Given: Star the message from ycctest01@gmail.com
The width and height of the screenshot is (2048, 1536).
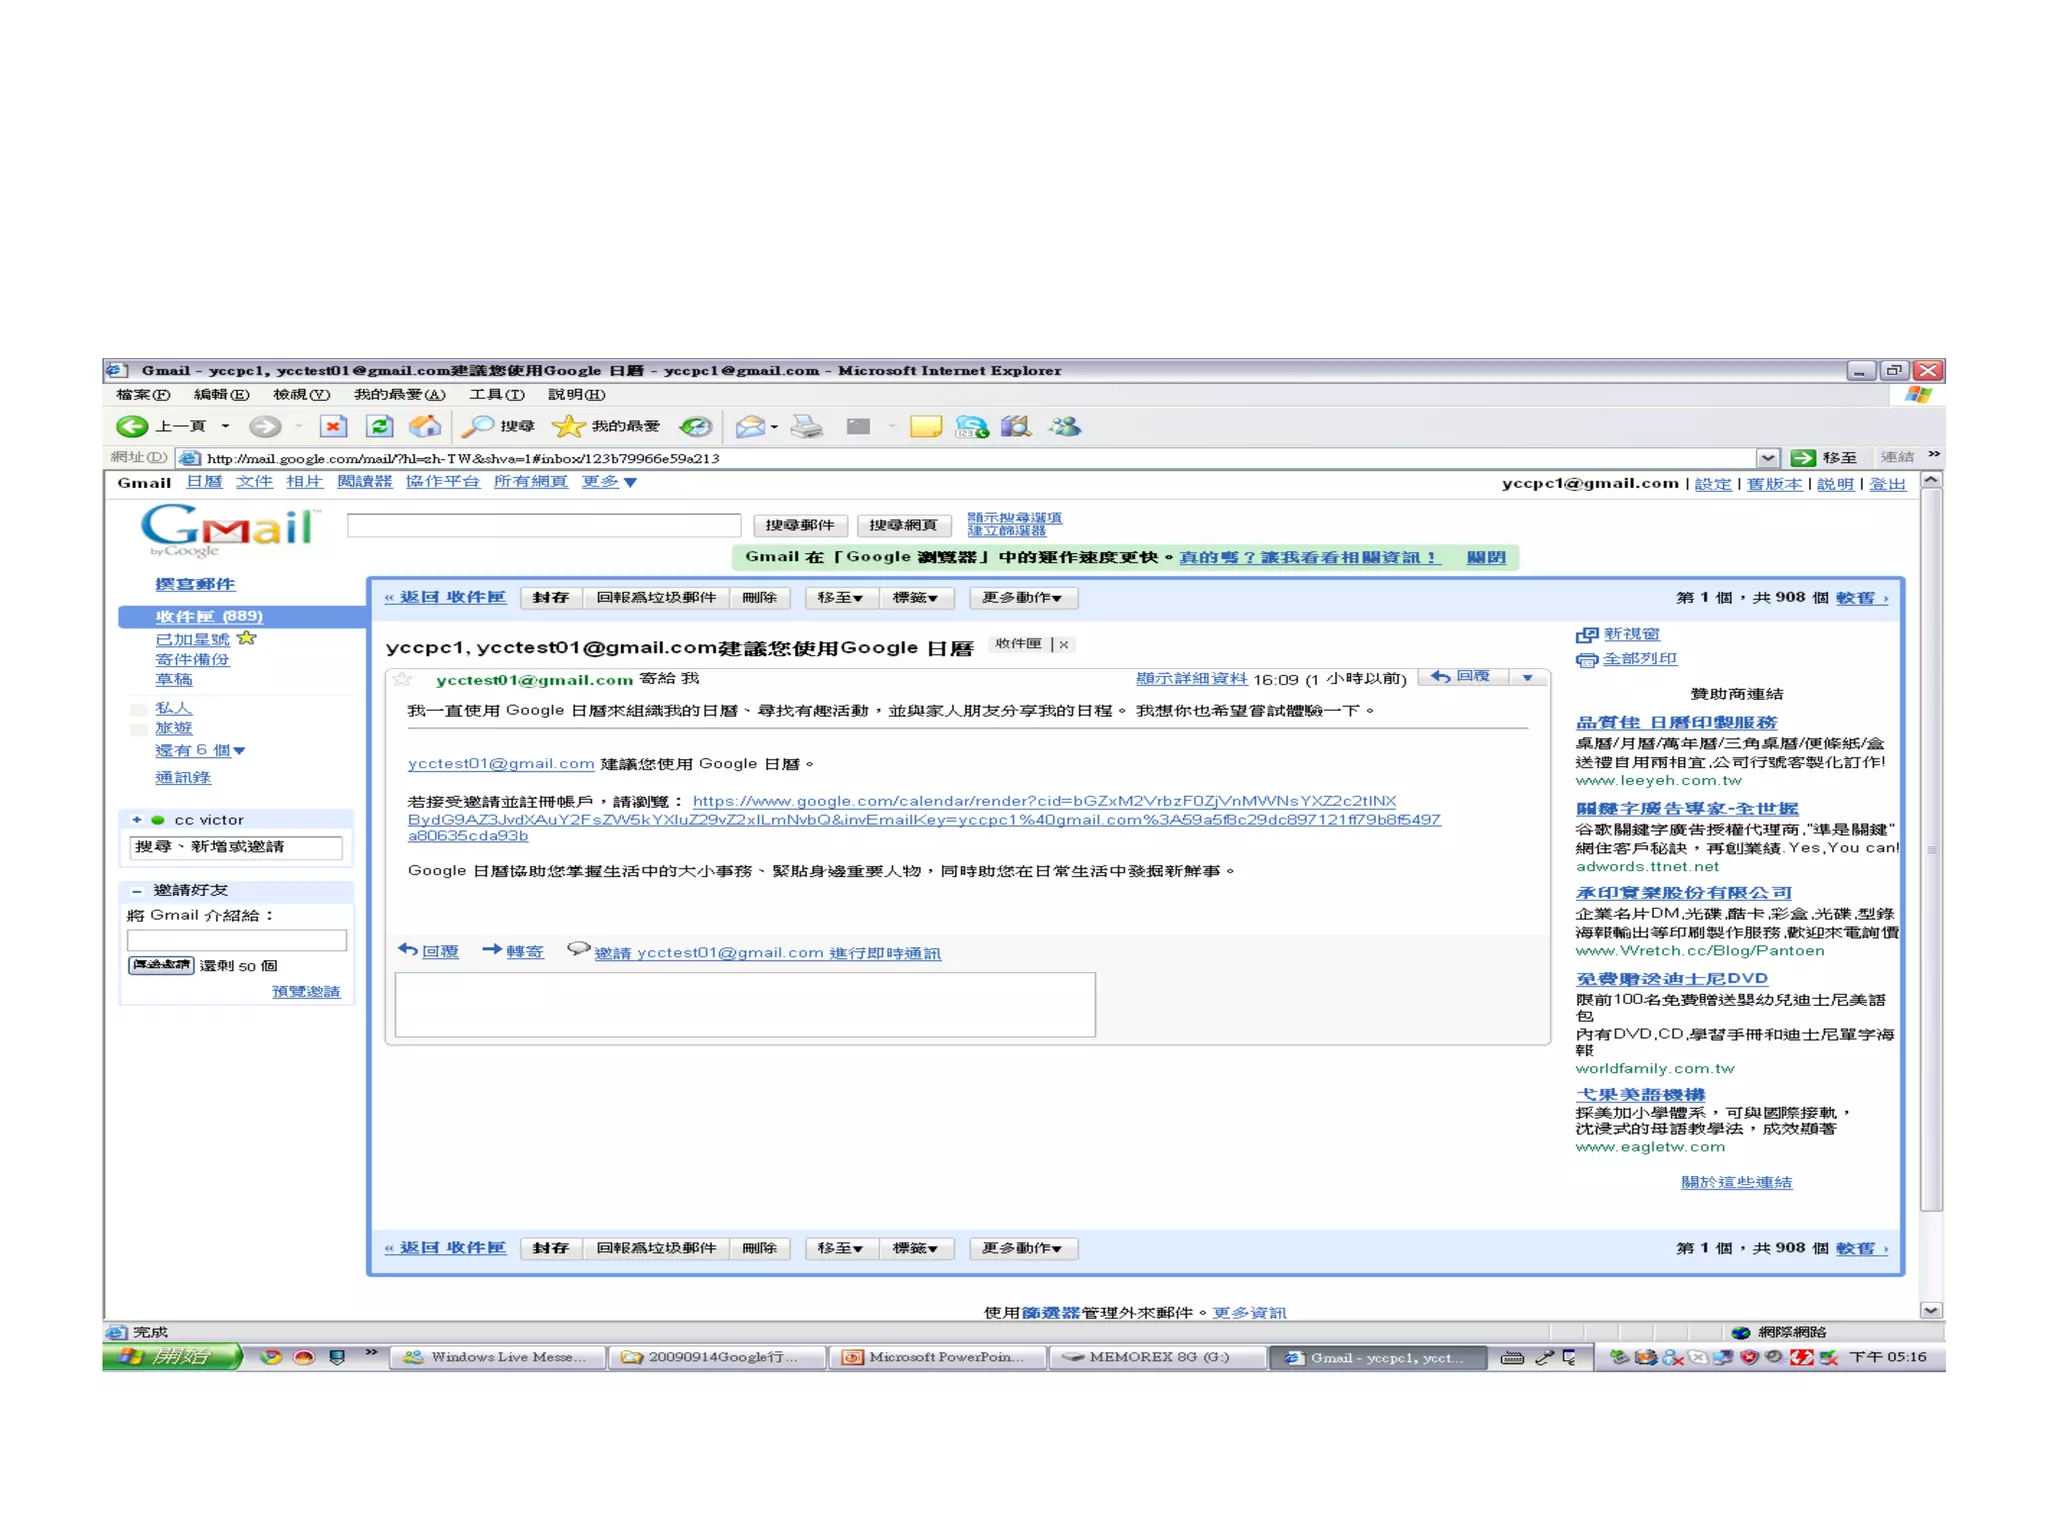Looking at the screenshot, I should 403,680.
